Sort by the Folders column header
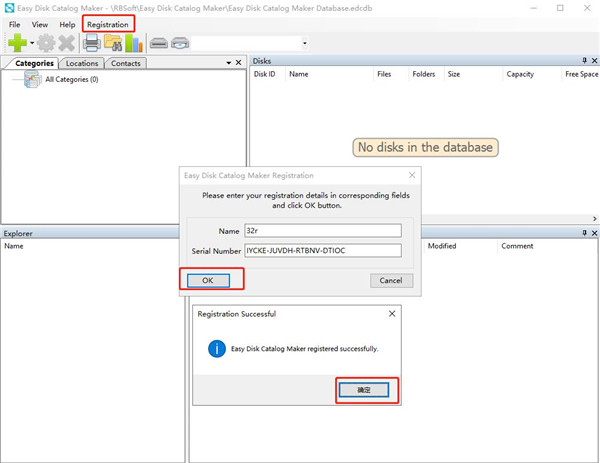600x463 pixels. pyautogui.click(x=424, y=74)
